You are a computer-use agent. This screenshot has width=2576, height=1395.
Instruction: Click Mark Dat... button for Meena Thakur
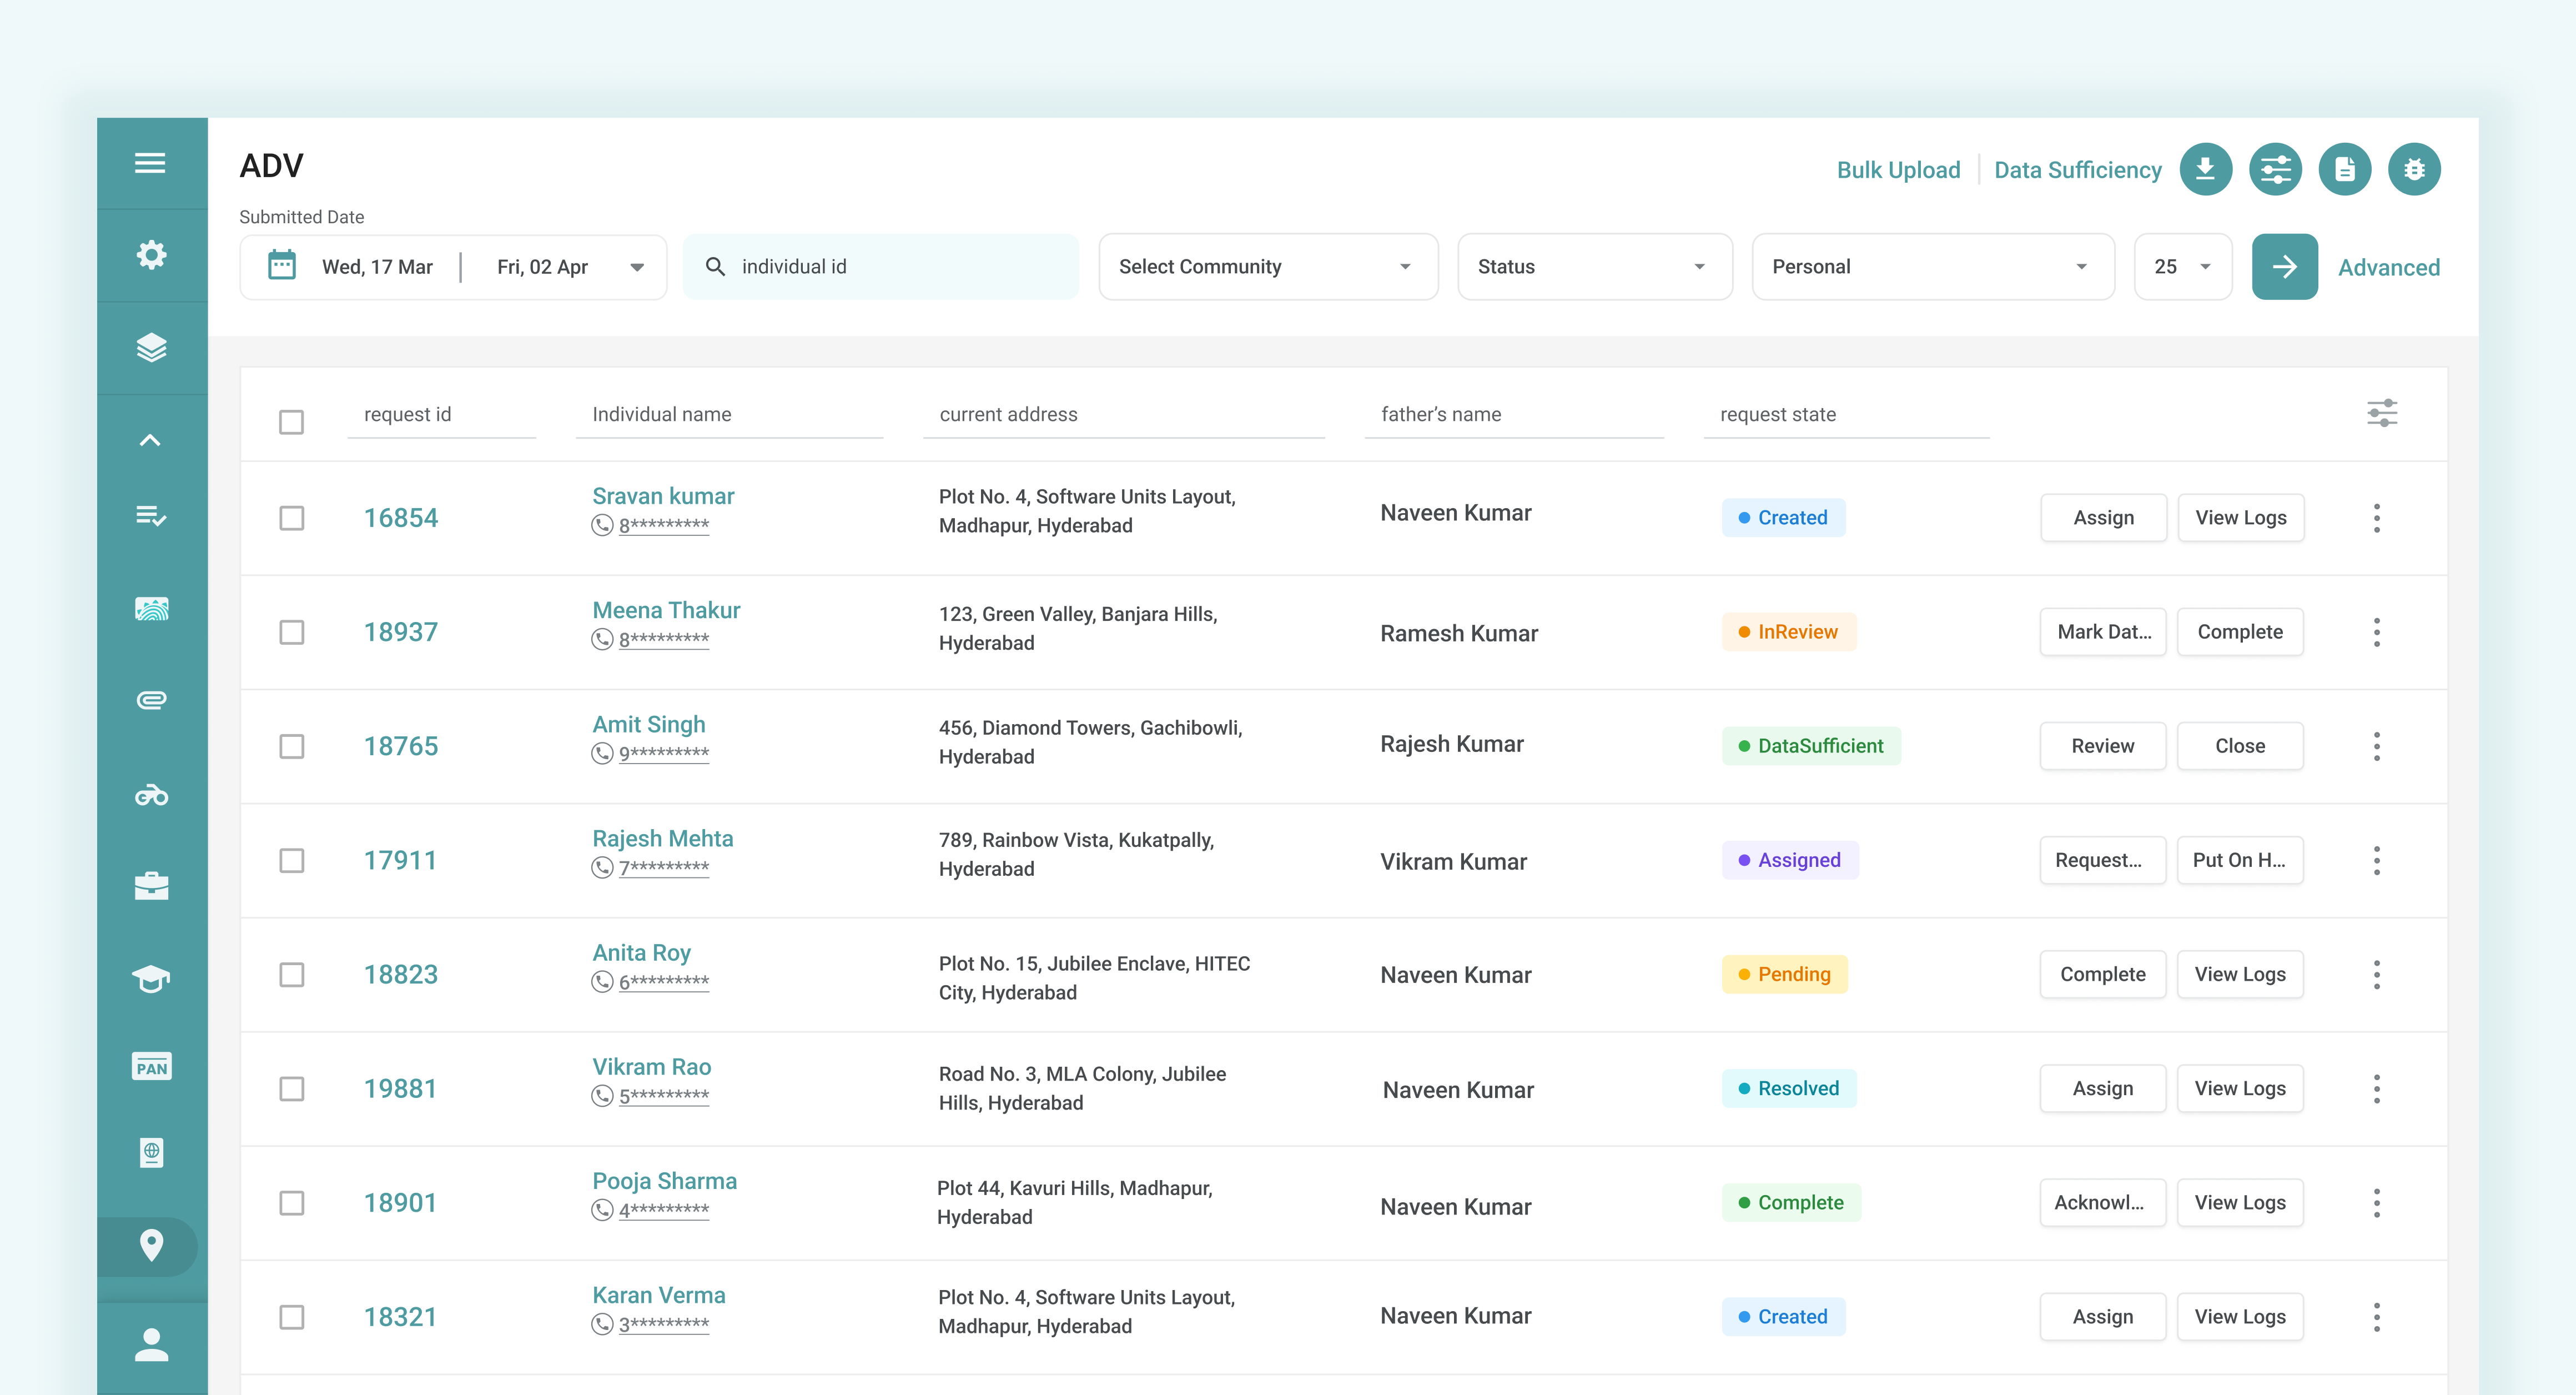pyautogui.click(x=2102, y=631)
